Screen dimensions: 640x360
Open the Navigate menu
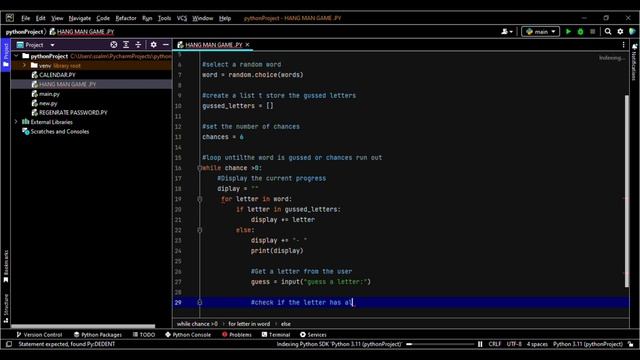[x=80, y=18]
